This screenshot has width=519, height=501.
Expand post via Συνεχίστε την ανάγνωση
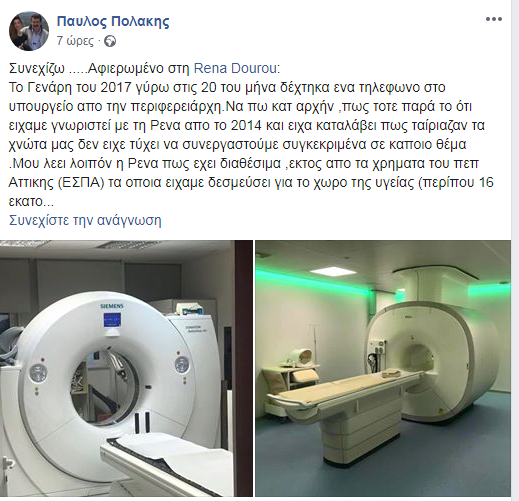85,220
